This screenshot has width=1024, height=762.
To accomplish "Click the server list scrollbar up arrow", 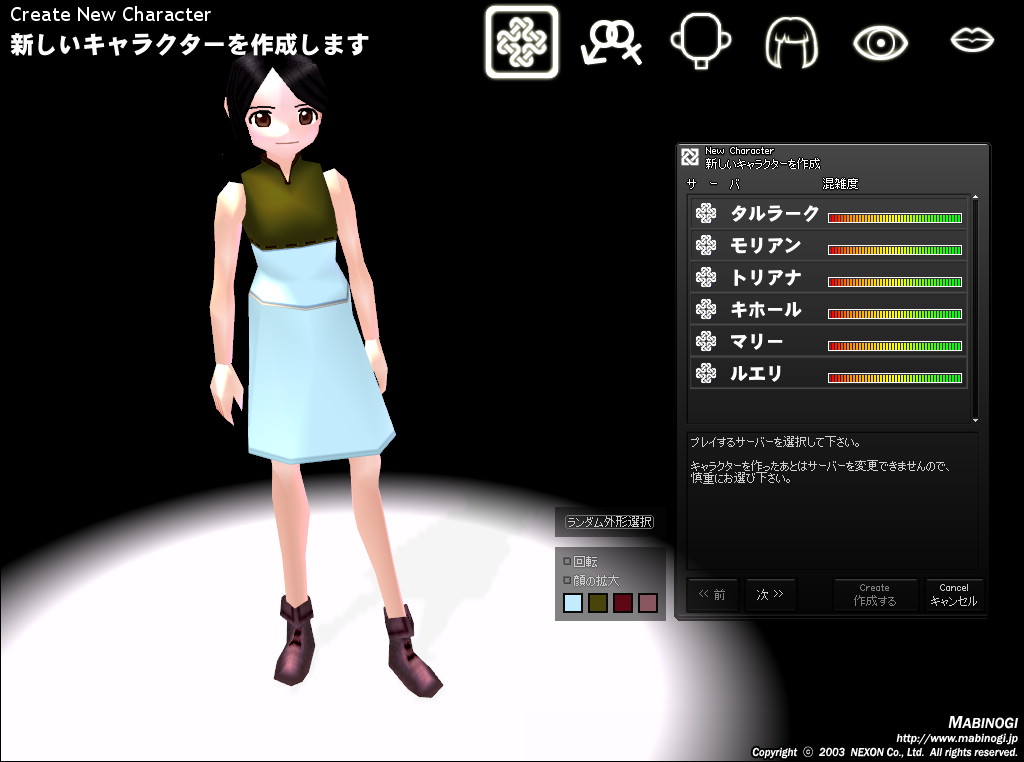I will (x=975, y=197).
